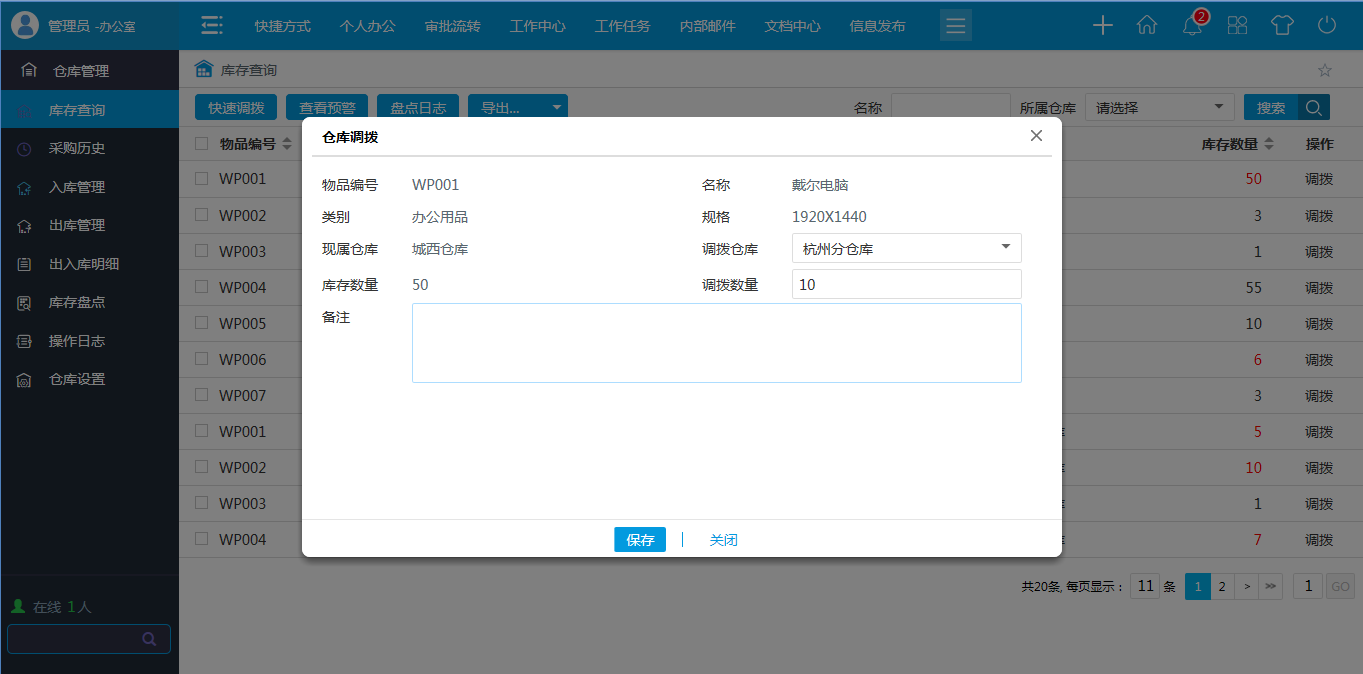This screenshot has width=1363, height=674.
Task: Toggle the select-all header checkbox
Action: pos(201,144)
